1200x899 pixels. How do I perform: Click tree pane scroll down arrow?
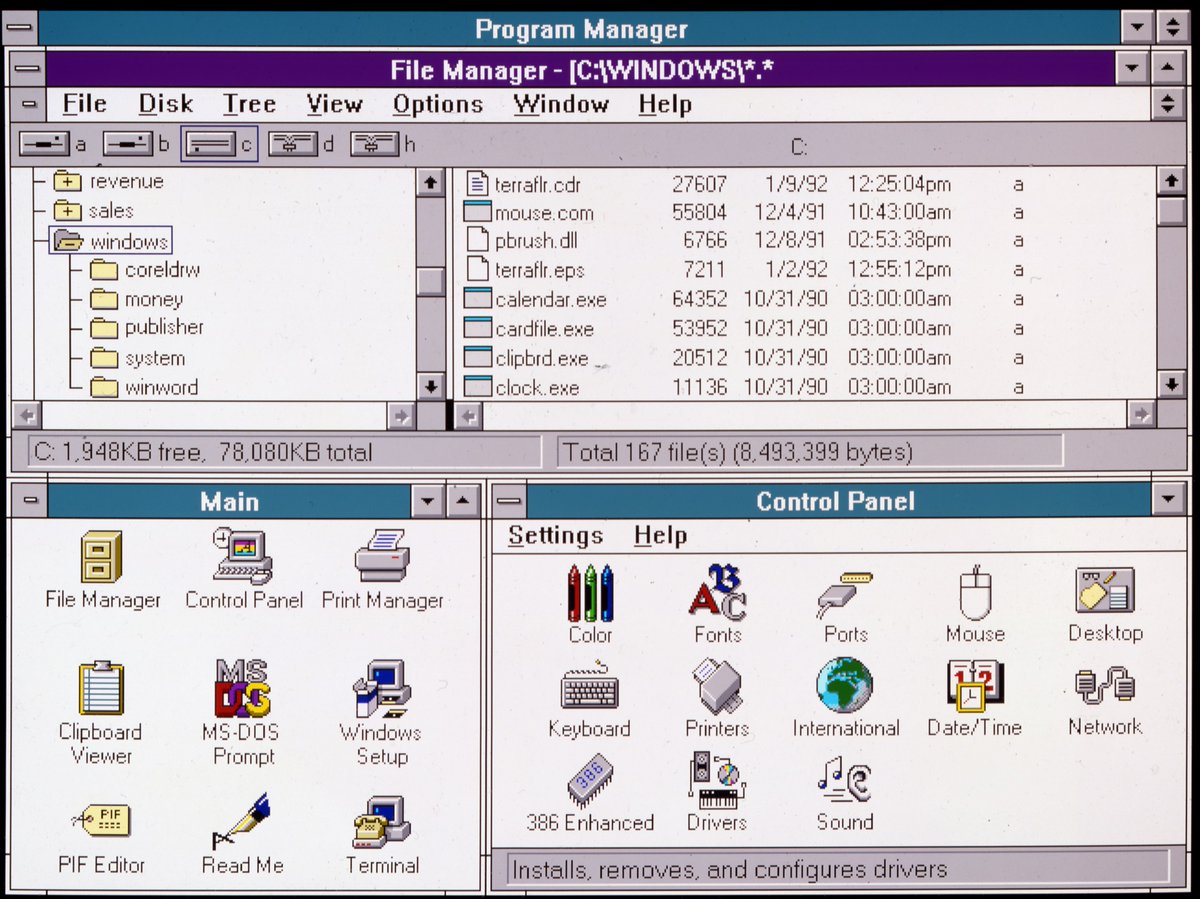click(430, 385)
